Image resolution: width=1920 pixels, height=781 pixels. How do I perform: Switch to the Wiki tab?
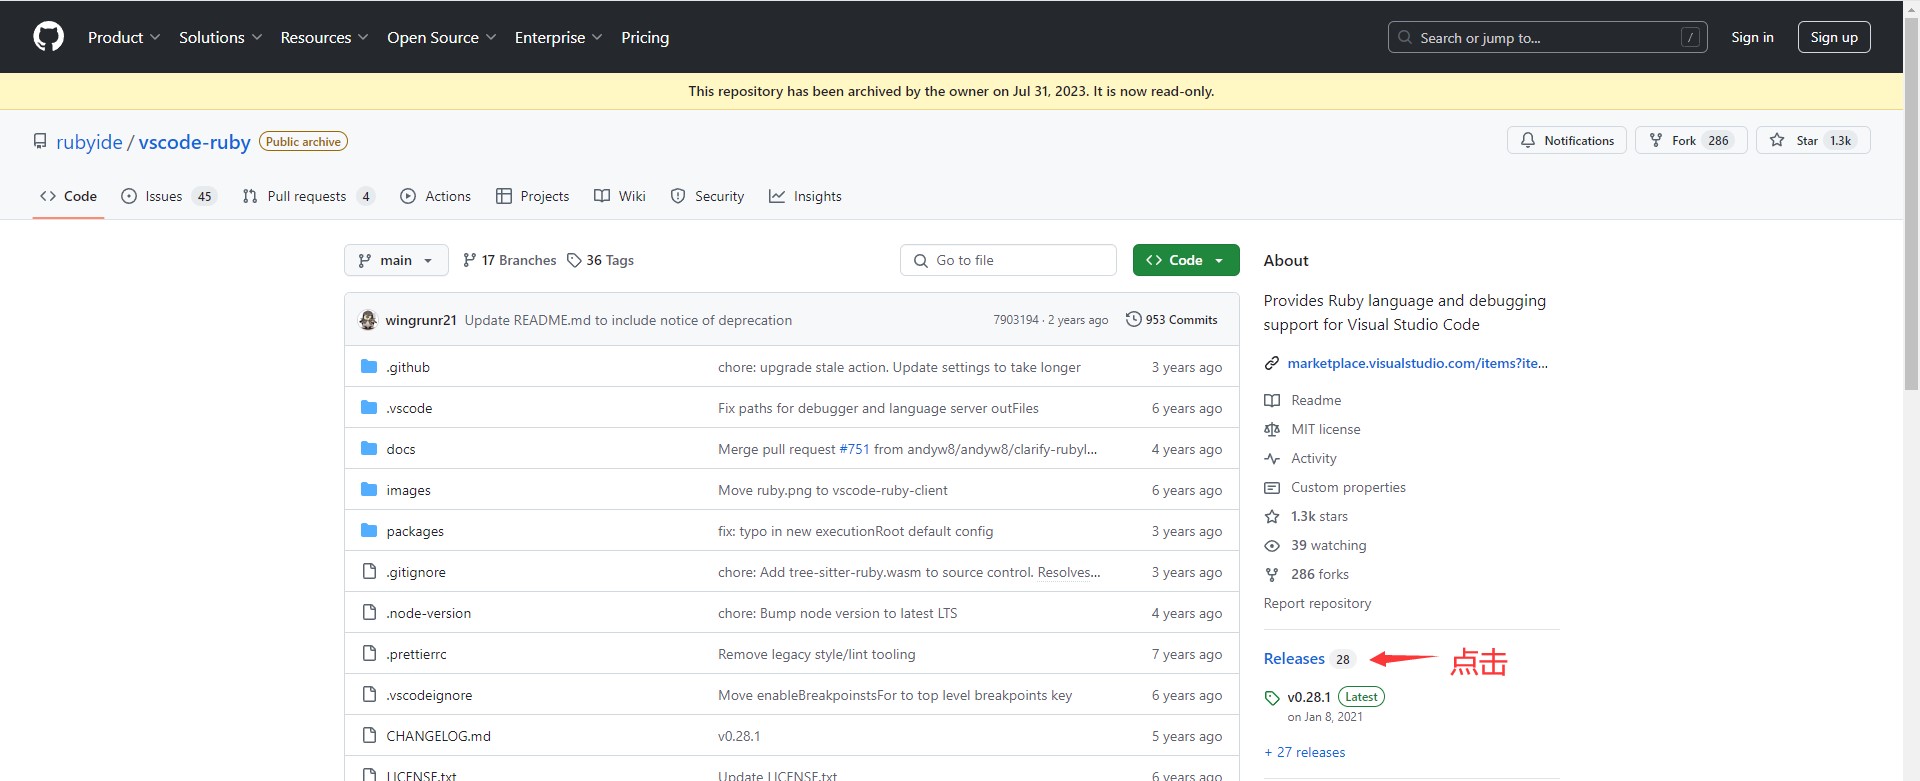[x=620, y=196]
